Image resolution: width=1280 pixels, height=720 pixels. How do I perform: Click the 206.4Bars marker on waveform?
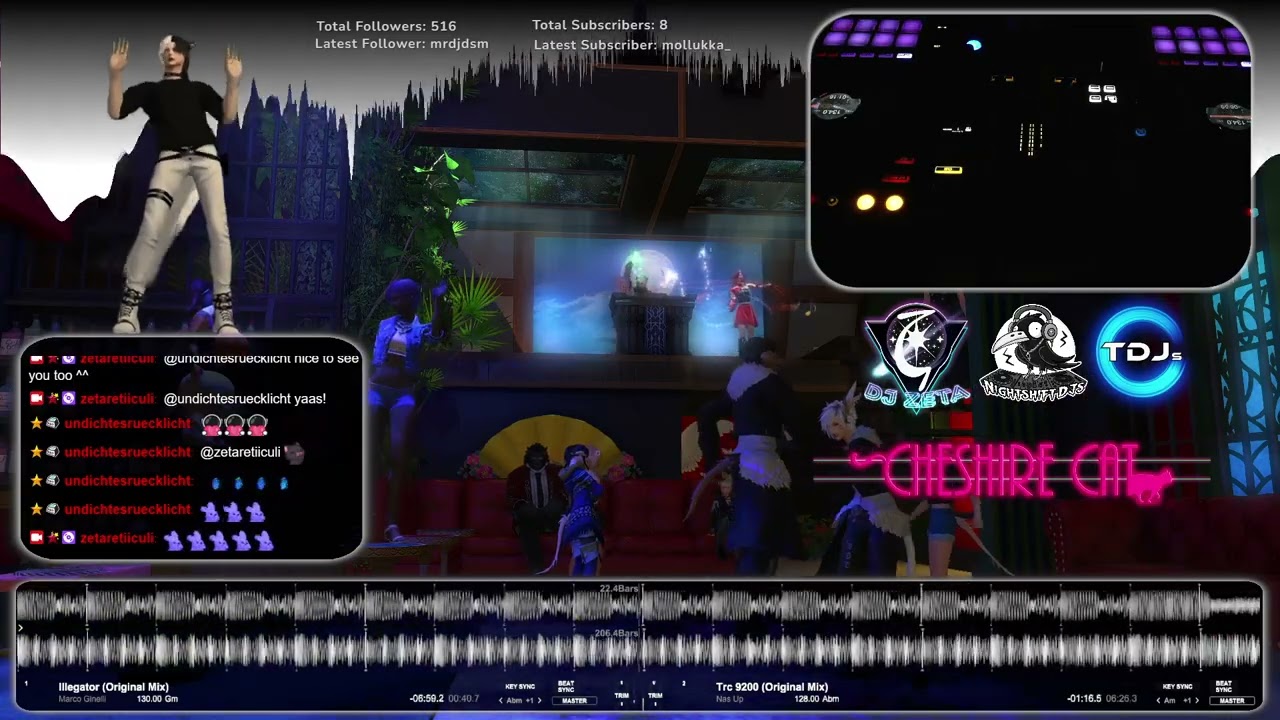pyautogui.click(x=616, y=633)
